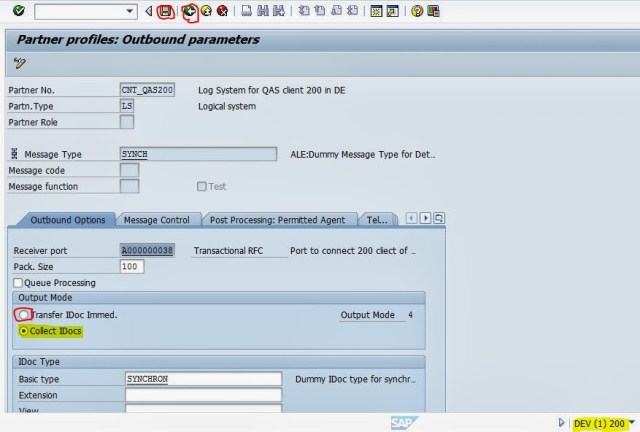The height and width of the screenshot is (432, 640).
Task: Click the Find Next binoculars icon
Action: (x=279, y=11)
